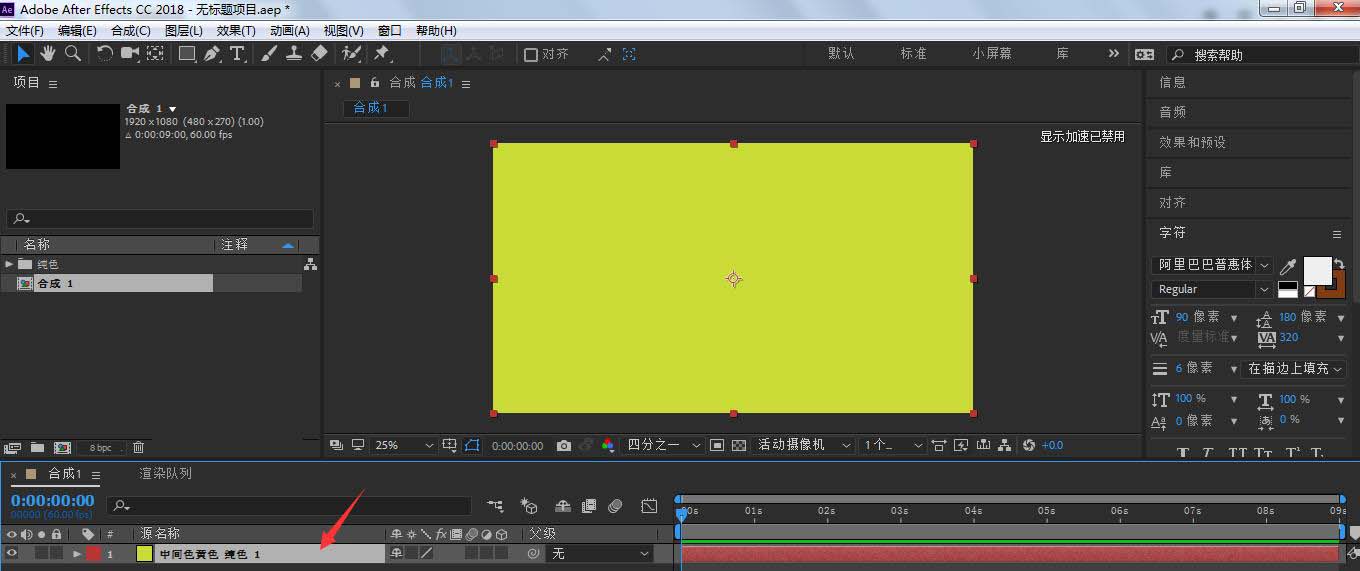Open the 效果和预设 panel

[1192, 142]
